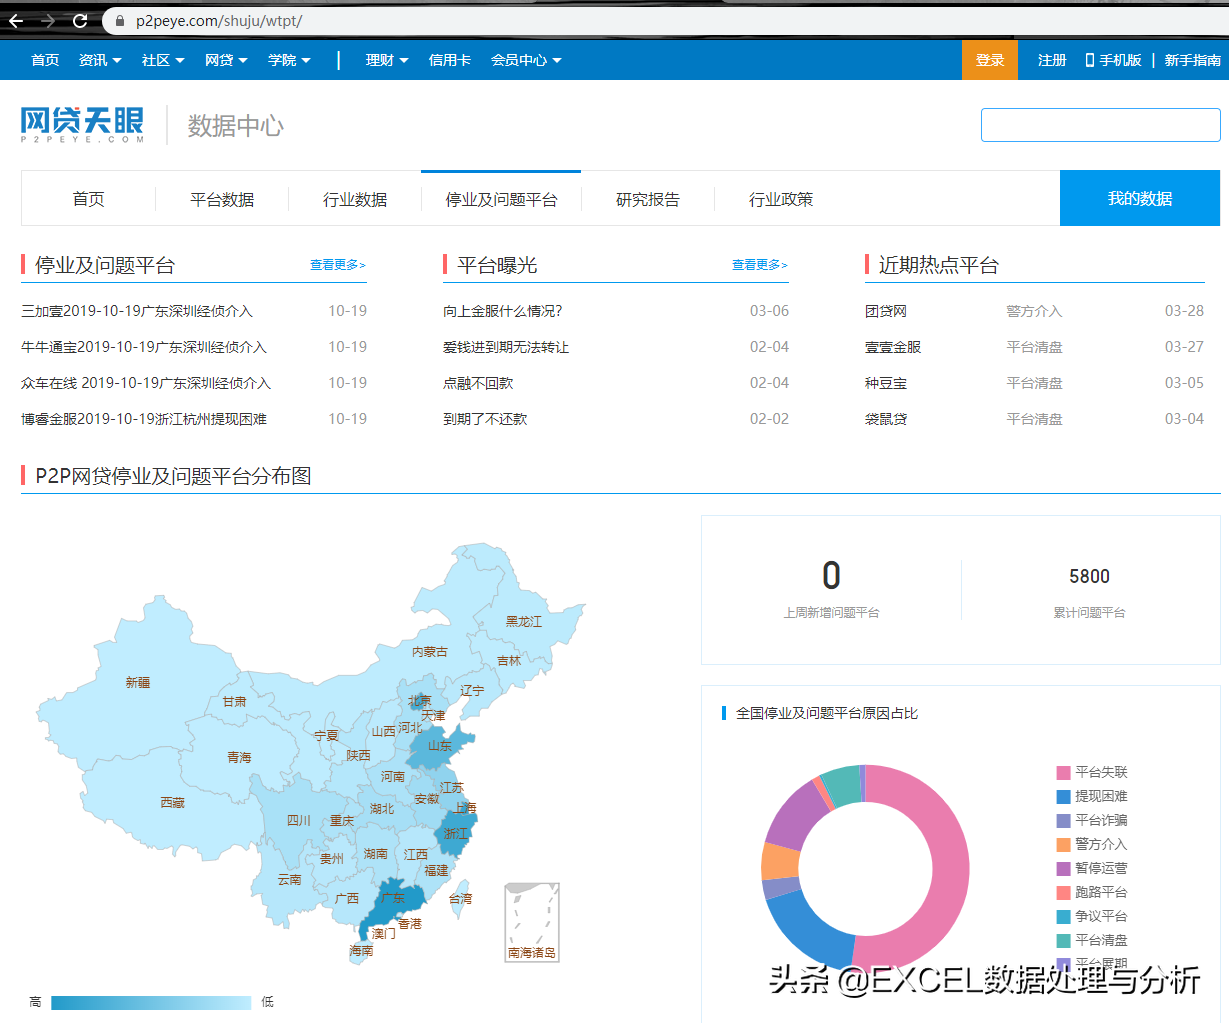Go back with the browser back arrow

pos(16,20)
